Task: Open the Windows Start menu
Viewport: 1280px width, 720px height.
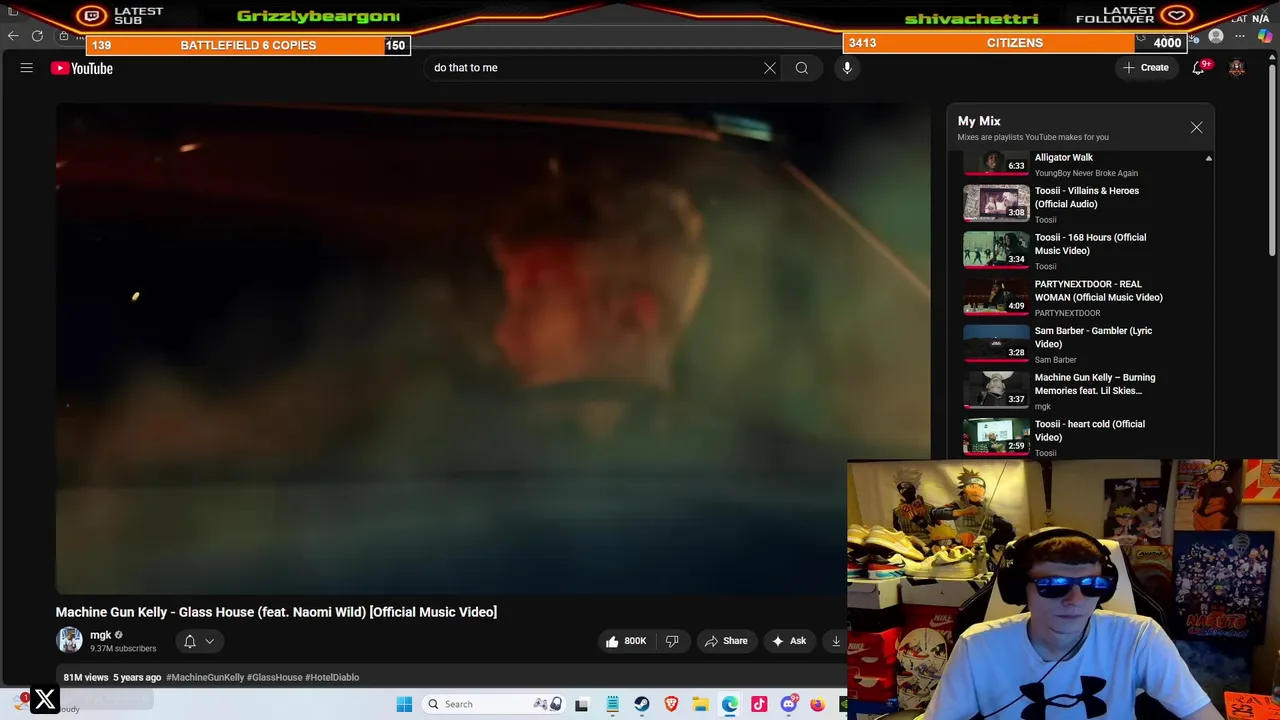Action: point(404,704)
